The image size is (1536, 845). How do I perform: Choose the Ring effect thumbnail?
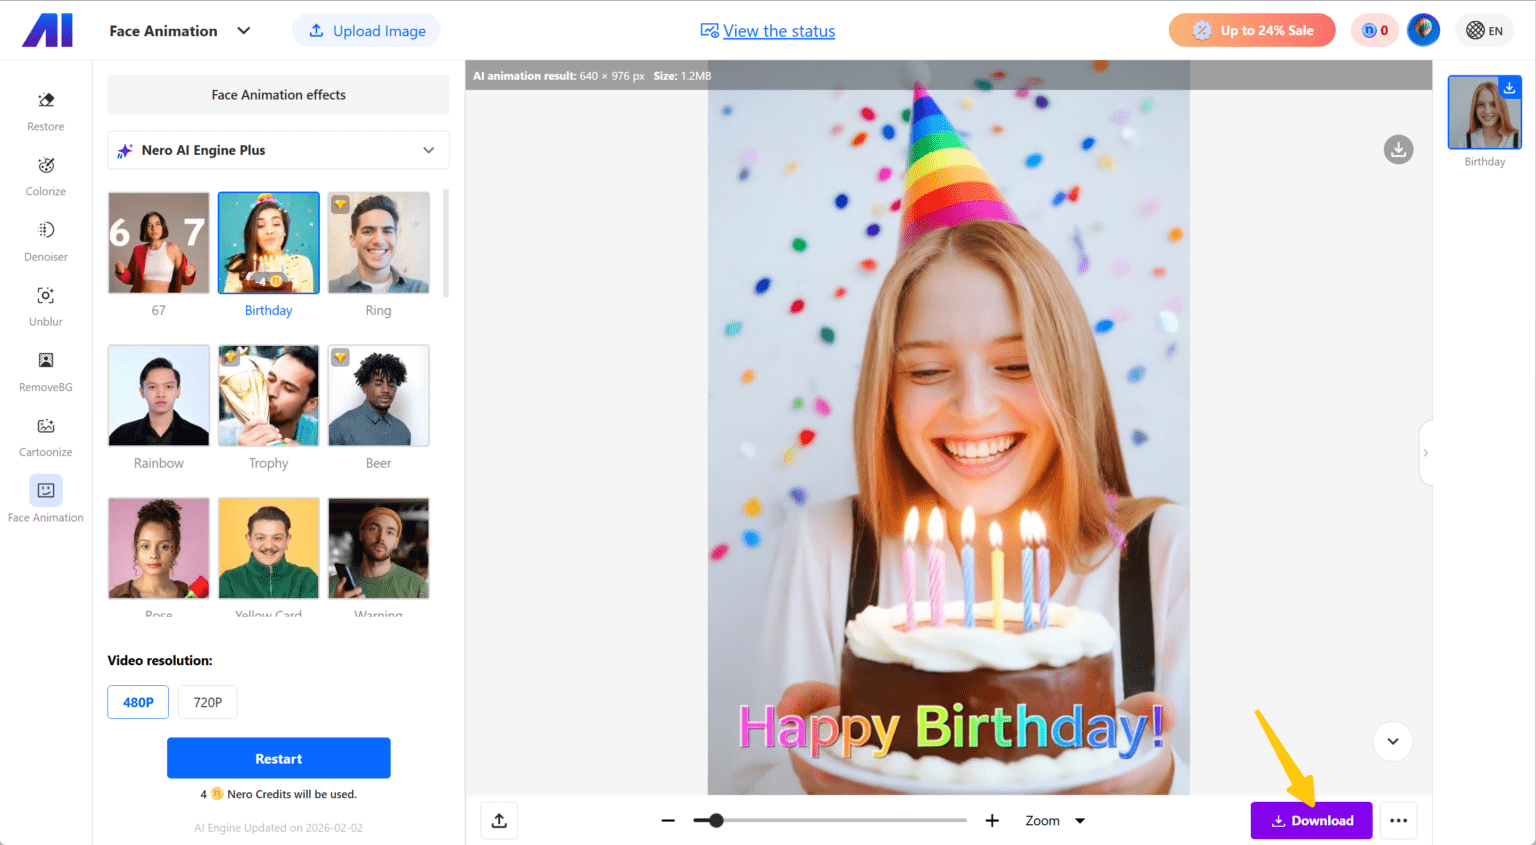pos(379,243)
